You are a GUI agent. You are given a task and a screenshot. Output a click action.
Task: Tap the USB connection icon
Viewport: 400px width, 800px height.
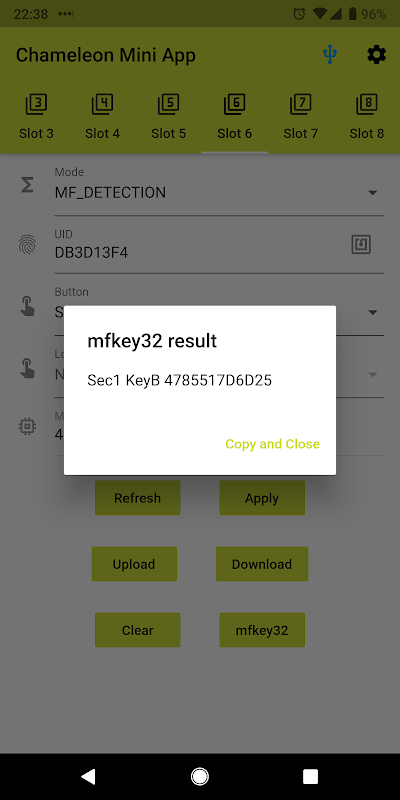(330, 55)
